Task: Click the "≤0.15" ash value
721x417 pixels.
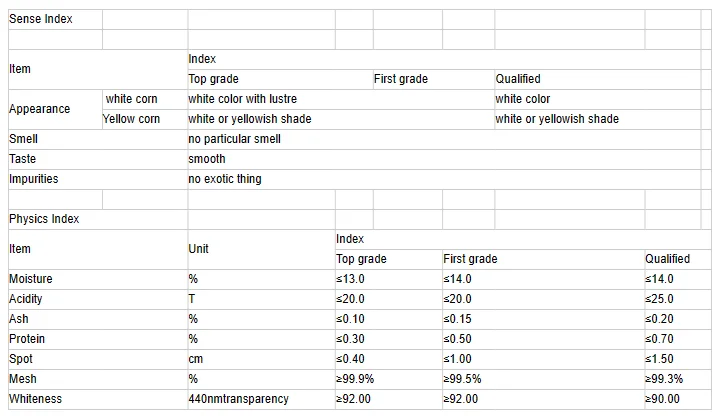Action: tap(457, 319)
